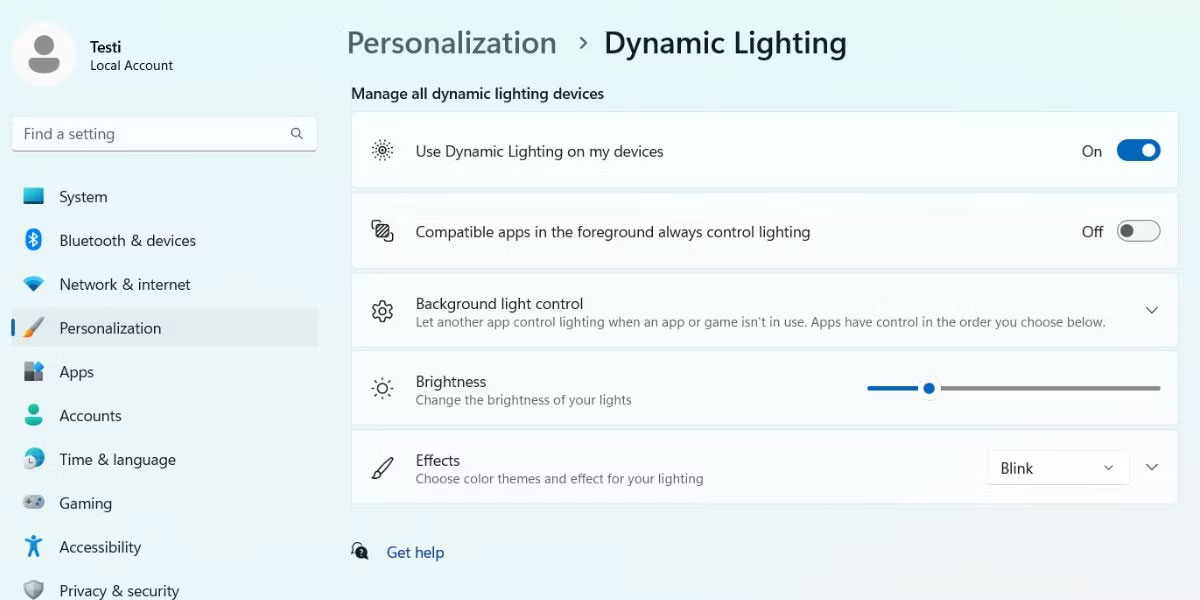The width and height of the screenshot is (1200, 600).
Task: Go to Personalization via the breadcrumb
Action: [451, 43]
